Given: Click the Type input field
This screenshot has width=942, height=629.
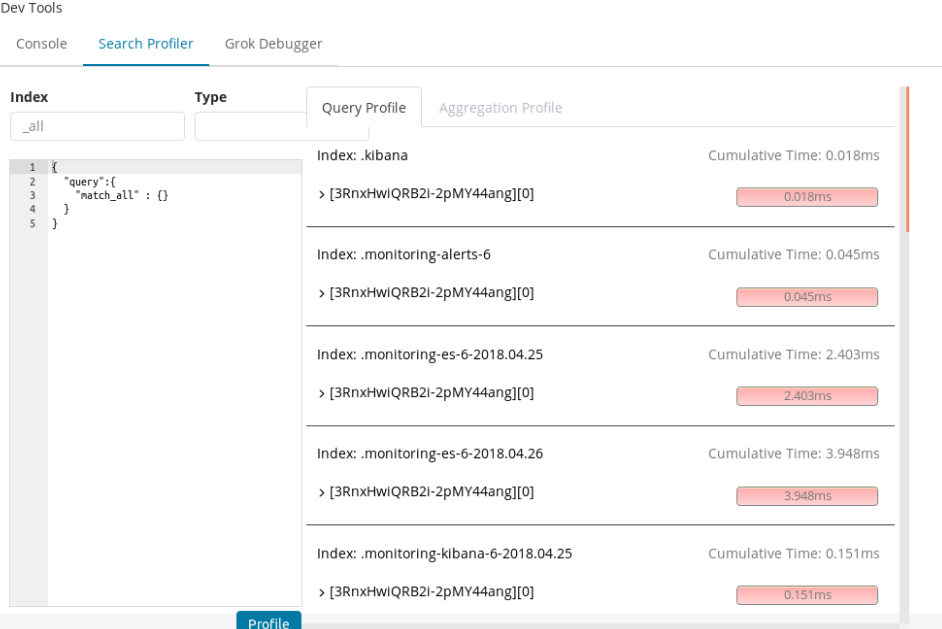Looking at the screenshot, I should pos(251,126).
